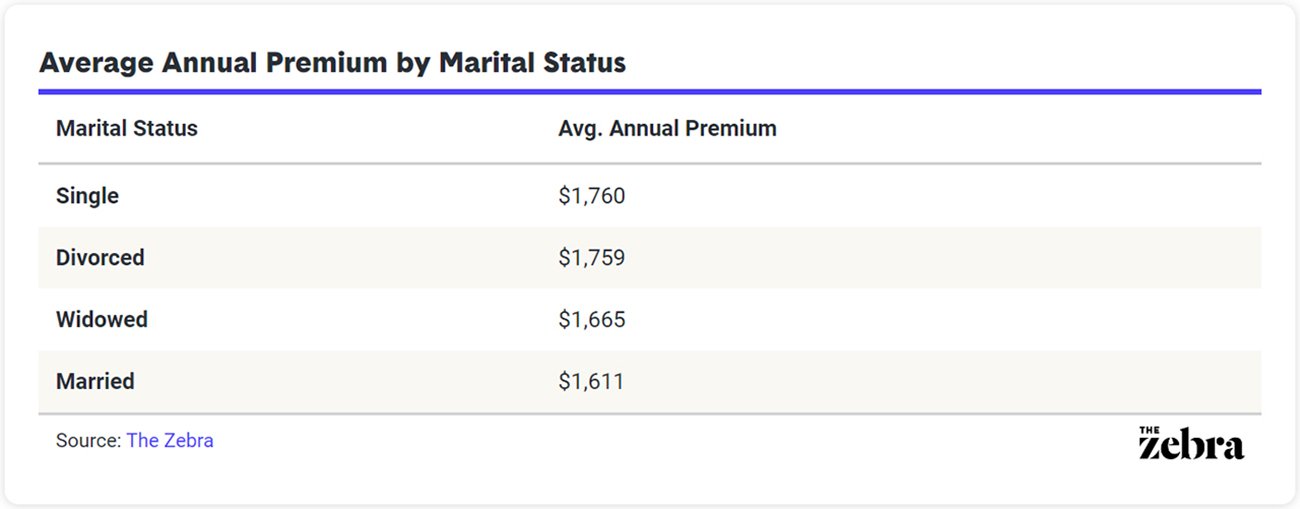Select the Divorced row label
The height and width of the screenshot is (509, 1300).
point(100,258)
